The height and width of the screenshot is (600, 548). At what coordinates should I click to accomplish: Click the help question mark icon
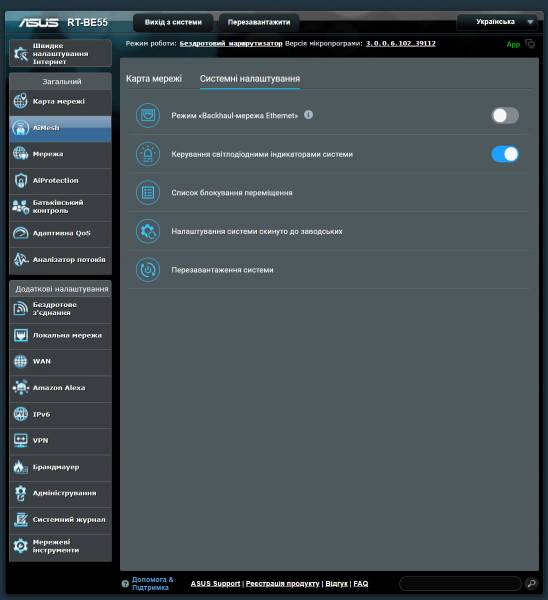coord(125,584)
